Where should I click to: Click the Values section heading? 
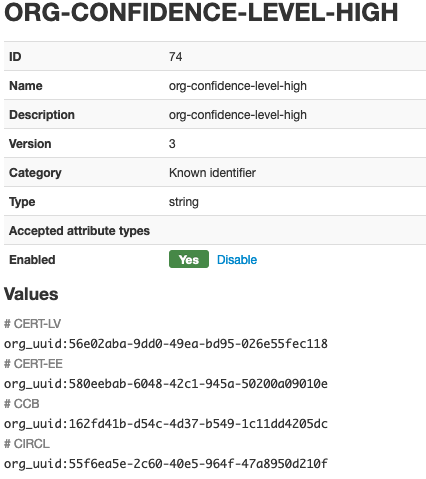click(x=31, y=294)
